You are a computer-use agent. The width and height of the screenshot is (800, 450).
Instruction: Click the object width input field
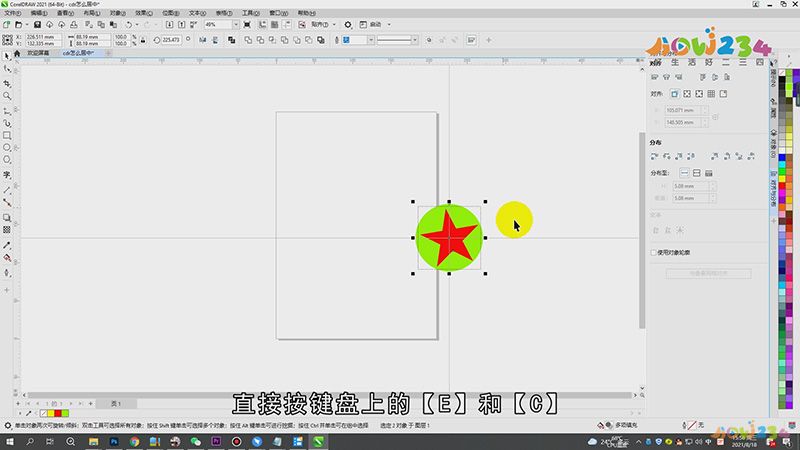point(92,37)
